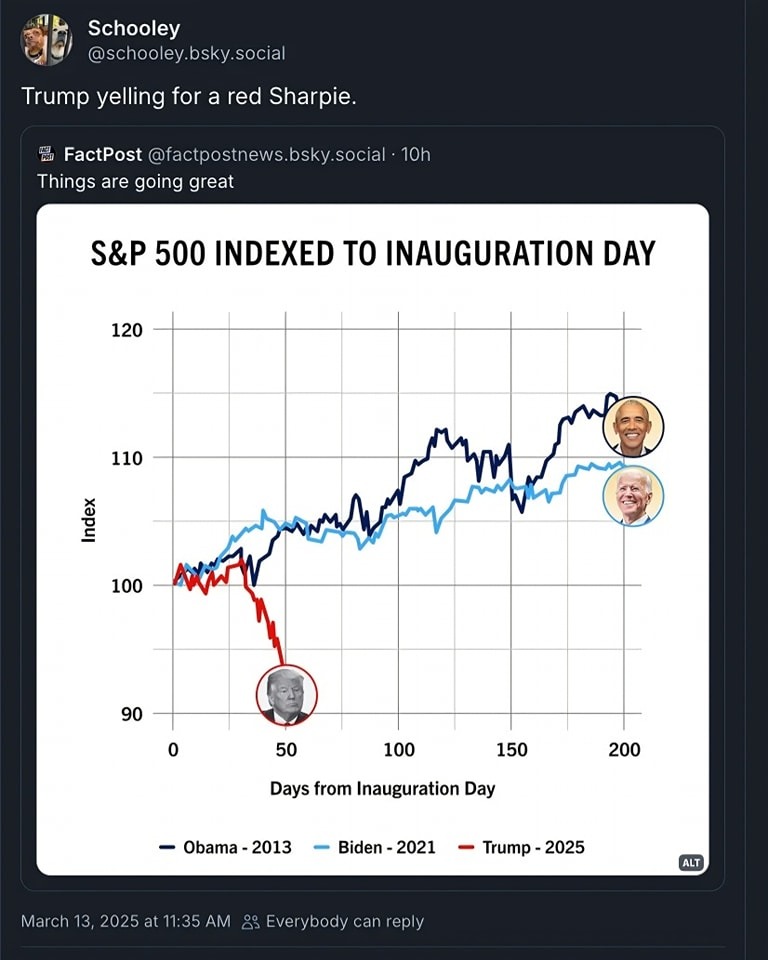Open the ALT badge on the chart image
The image size is (768, 960).
[690, 862]
